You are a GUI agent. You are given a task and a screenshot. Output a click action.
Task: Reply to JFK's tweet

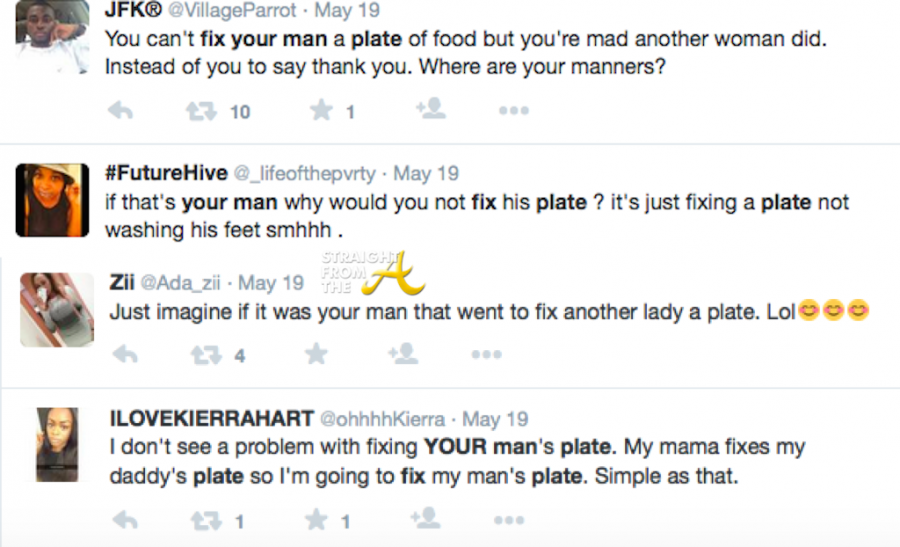tap(121, 111)
